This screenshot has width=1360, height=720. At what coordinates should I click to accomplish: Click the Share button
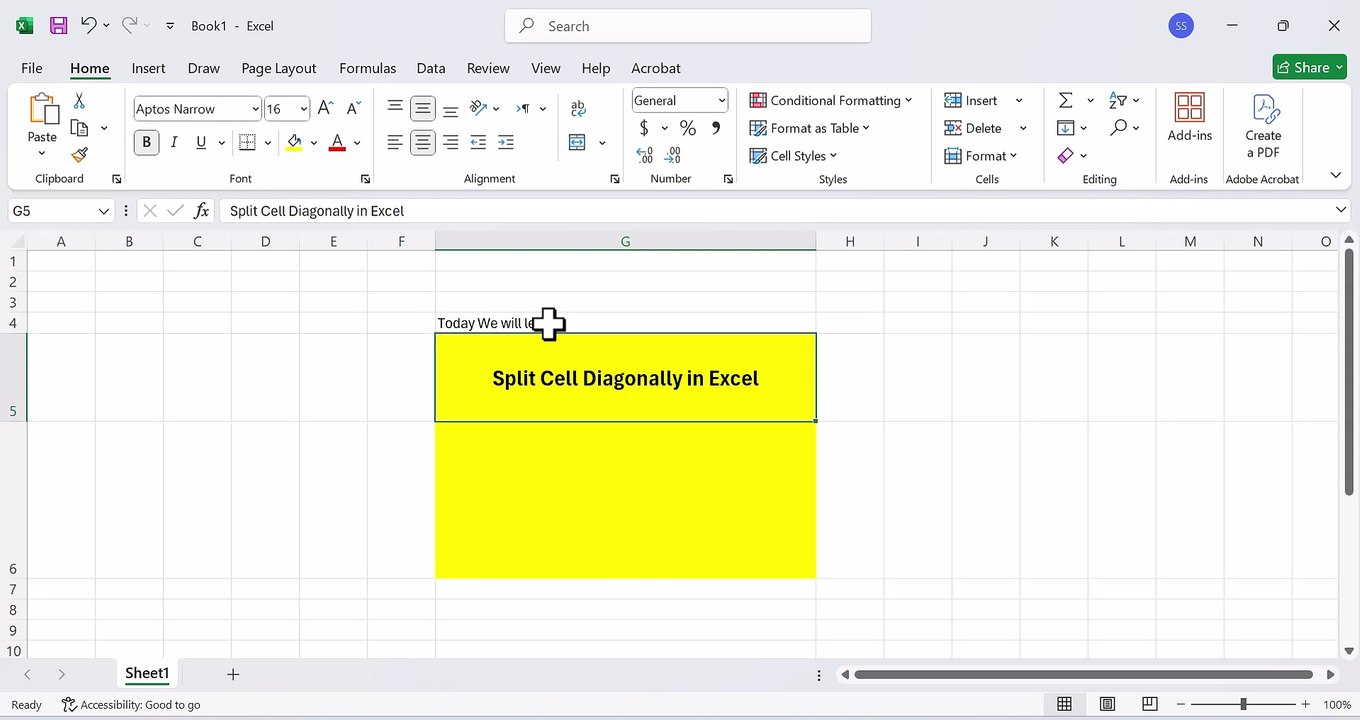tap(1309, 67)
